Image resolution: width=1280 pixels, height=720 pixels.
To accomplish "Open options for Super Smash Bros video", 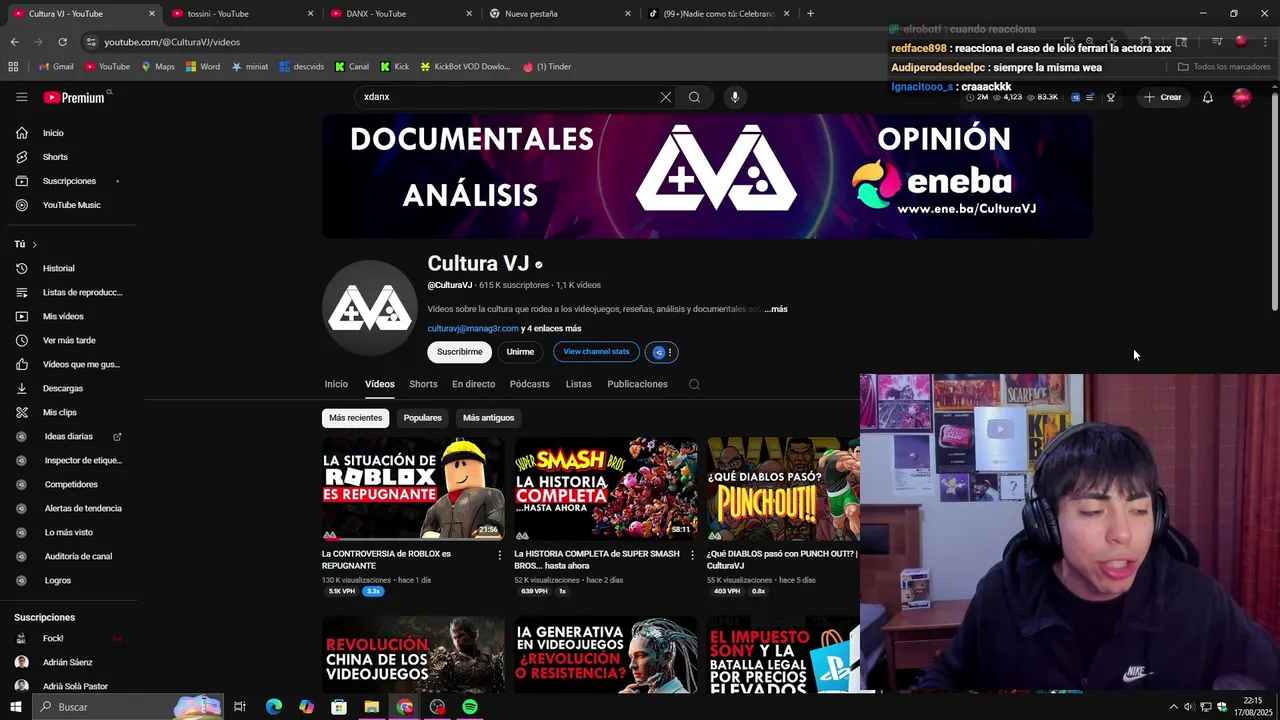I will pyautogui.click(x=692, y=555).
